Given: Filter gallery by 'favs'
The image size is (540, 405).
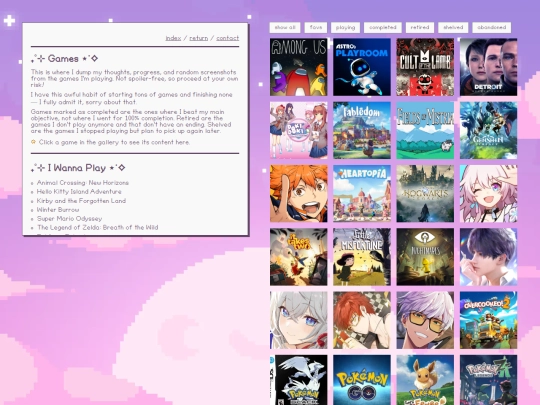Looking at the screenshot, I should (x=316, y=27).
